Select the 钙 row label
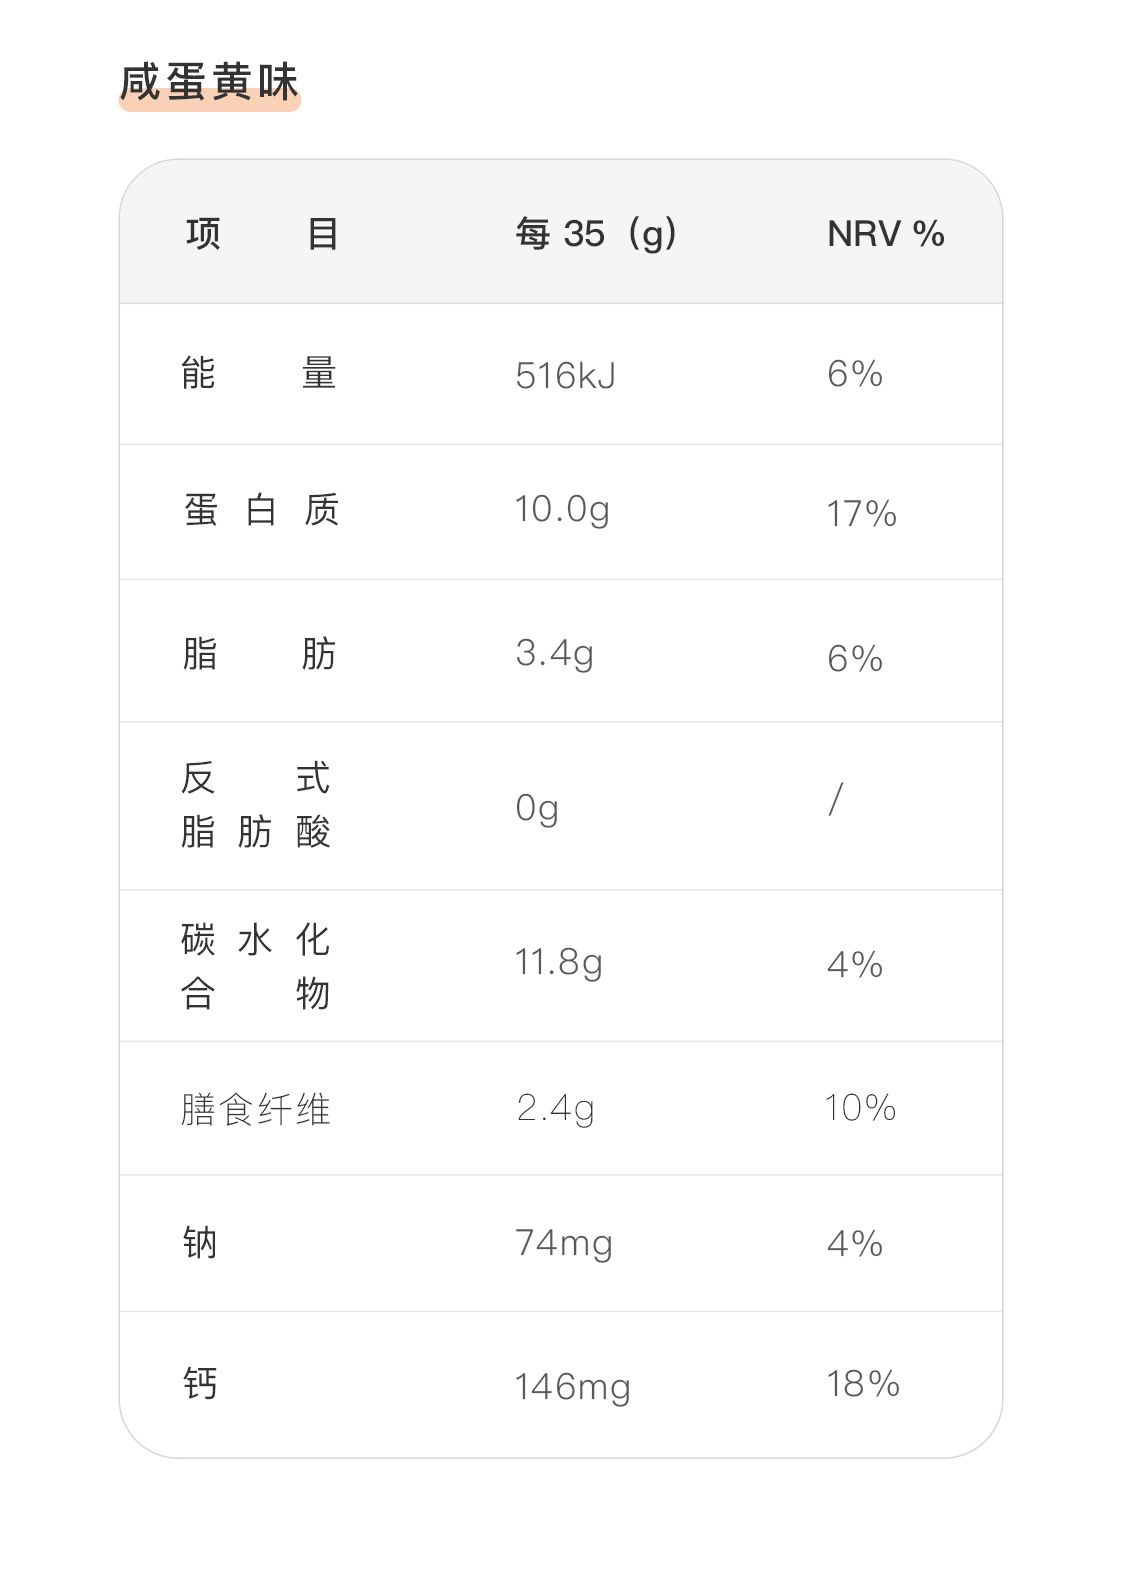The image size is (1125, 1589). pyautogui.click(x=200, y=1384)
